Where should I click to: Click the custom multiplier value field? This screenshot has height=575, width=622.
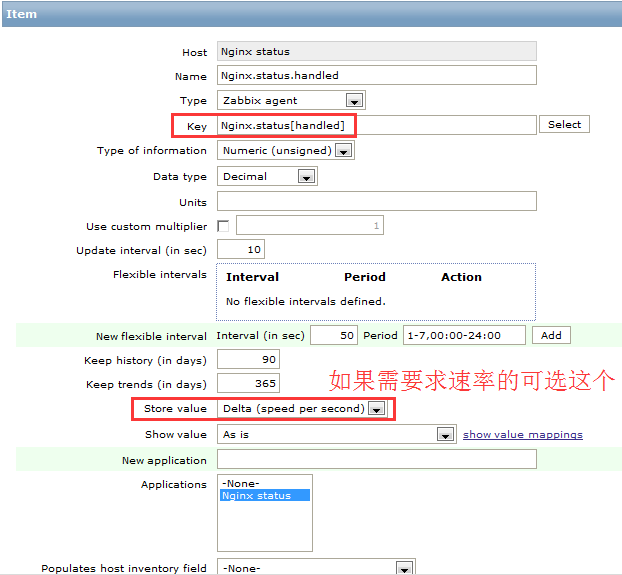tap(310, 225)
